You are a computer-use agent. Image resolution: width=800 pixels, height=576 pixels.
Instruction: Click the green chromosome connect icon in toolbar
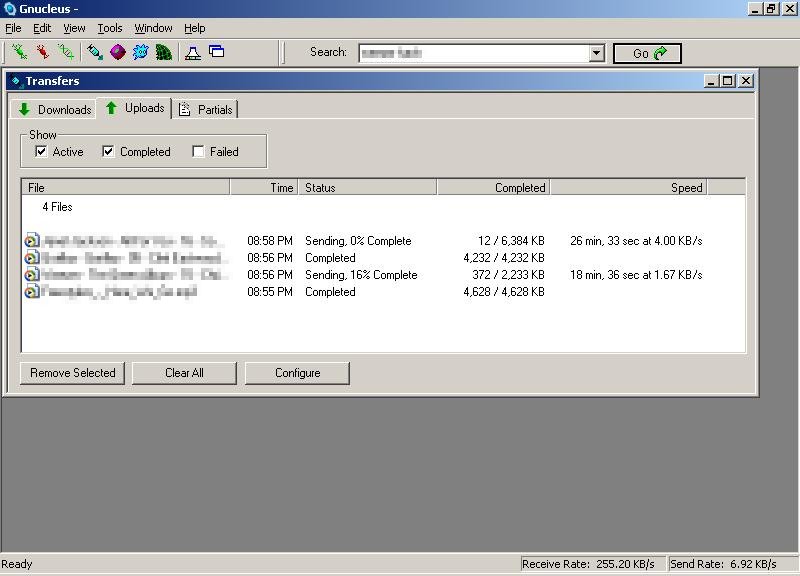tap(20, 52)
